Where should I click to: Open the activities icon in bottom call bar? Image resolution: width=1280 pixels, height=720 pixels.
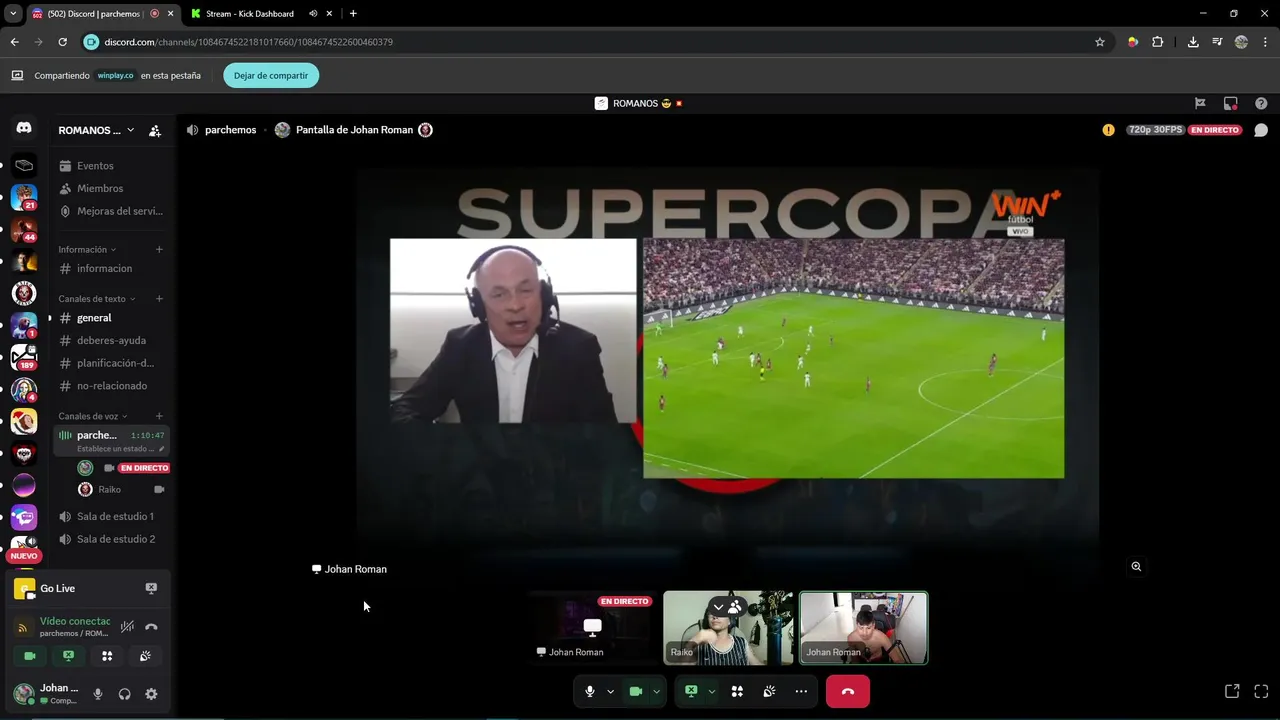tap(737, 691)
